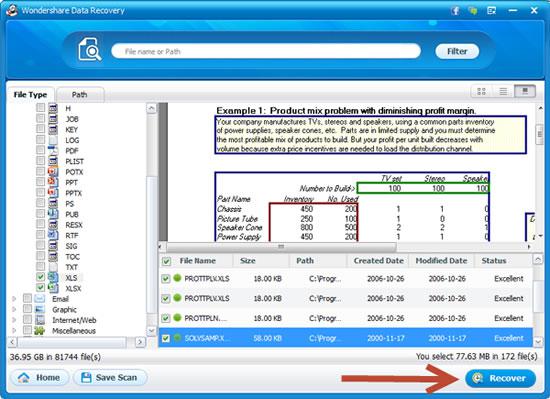Uncheck the XLS file type checkbox
This screenshot has width=550, height=399.
[x=41, y=277]
